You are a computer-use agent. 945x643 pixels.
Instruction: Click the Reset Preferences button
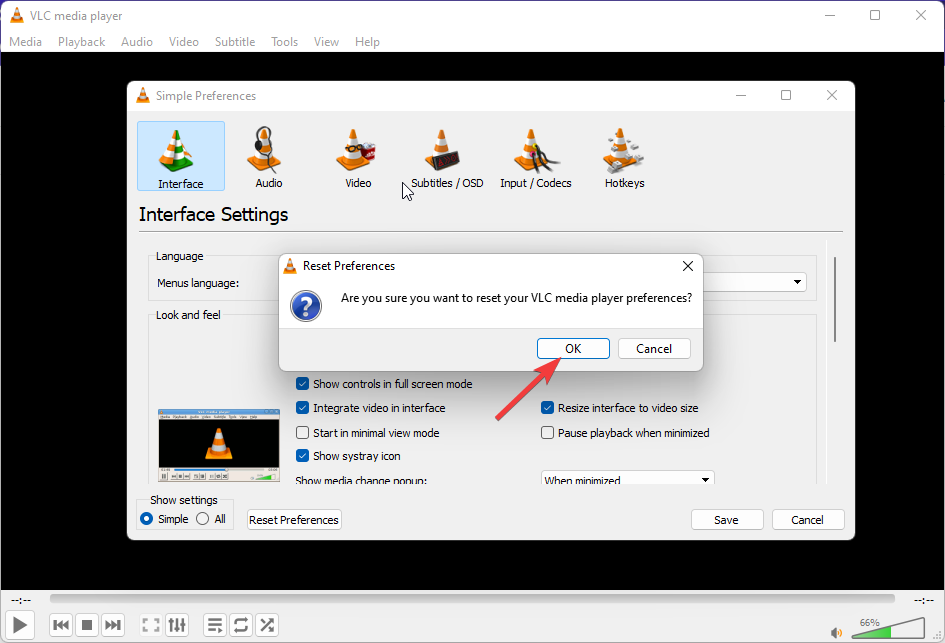pos(294,519)
